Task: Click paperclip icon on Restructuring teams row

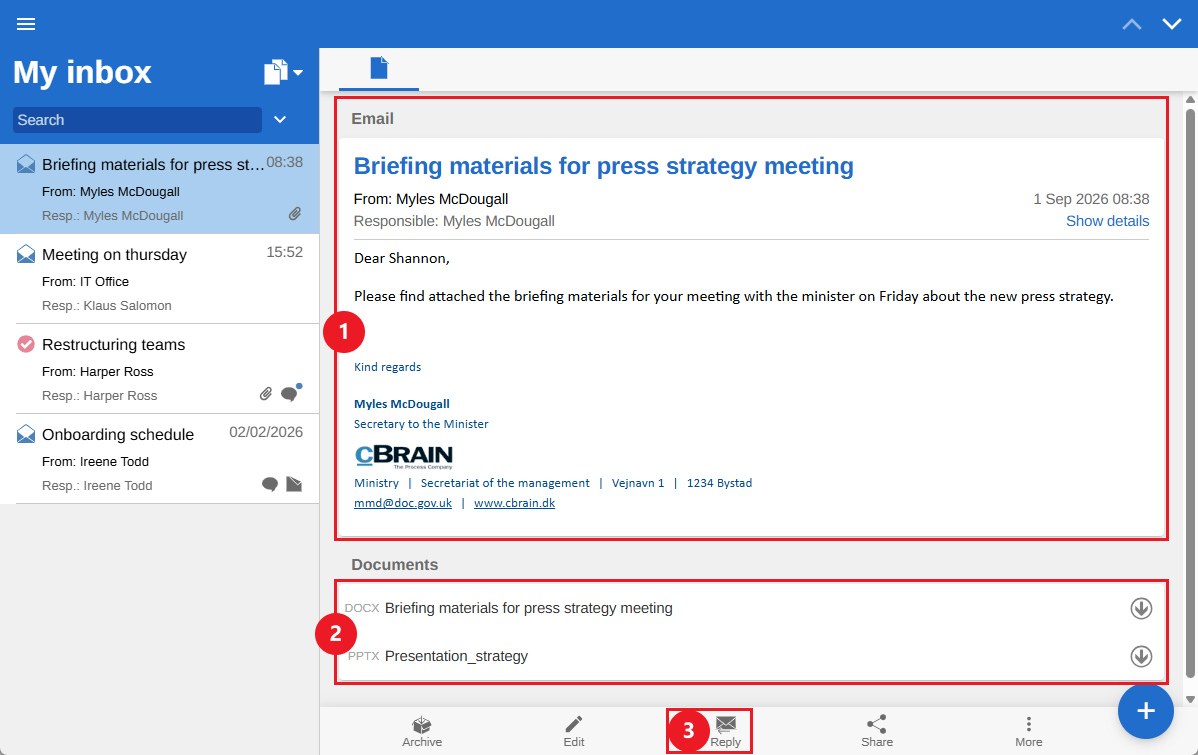Action: click(266, 394)
